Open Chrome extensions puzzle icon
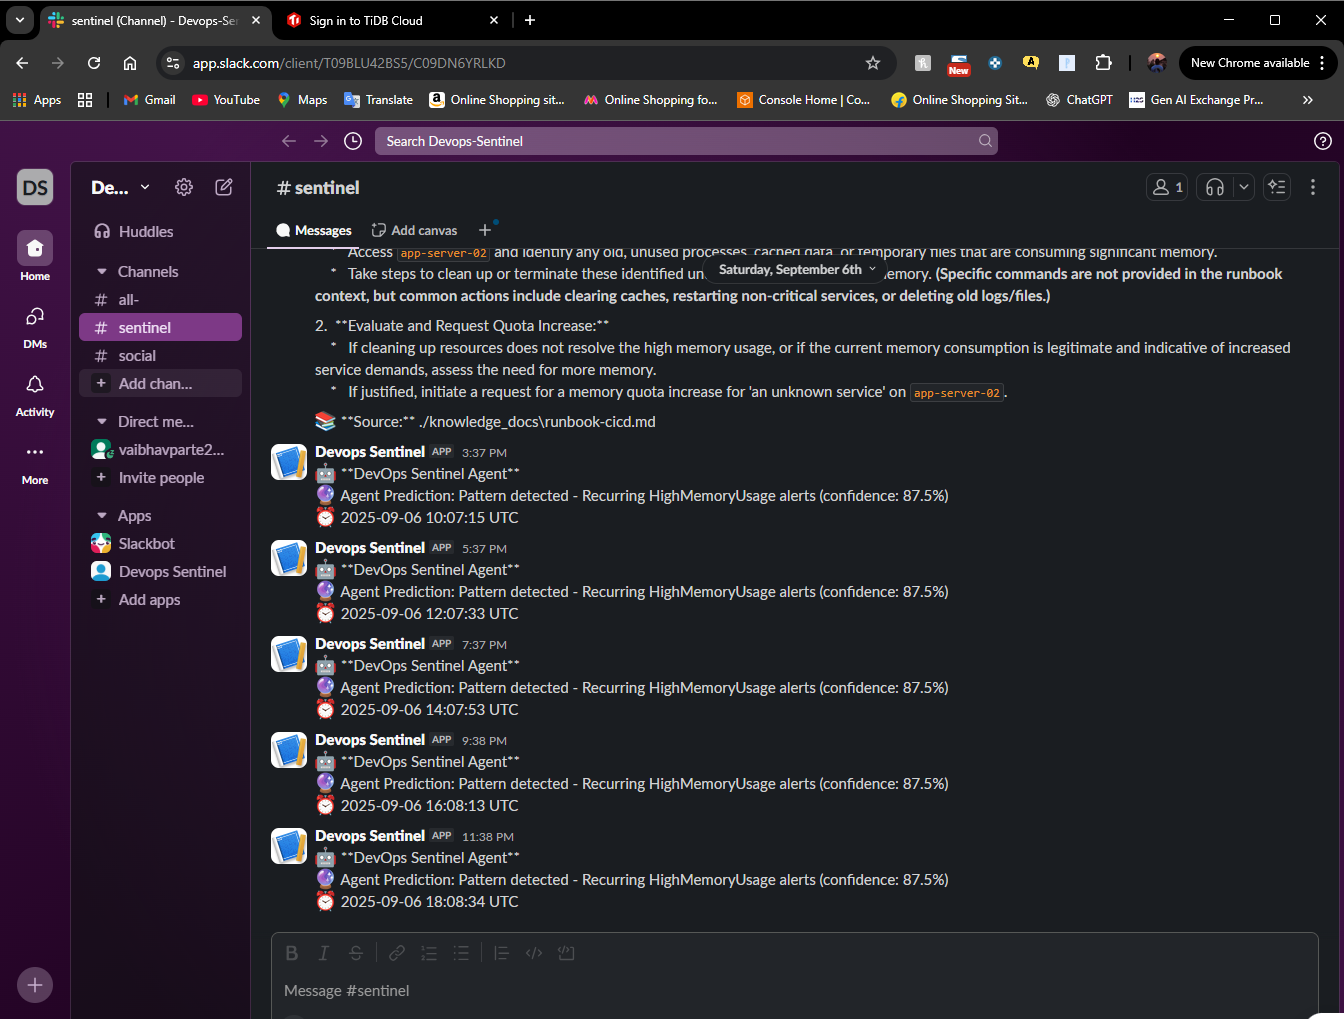The width and height of the screenshot is (1344, 1019). [1103, 63]
